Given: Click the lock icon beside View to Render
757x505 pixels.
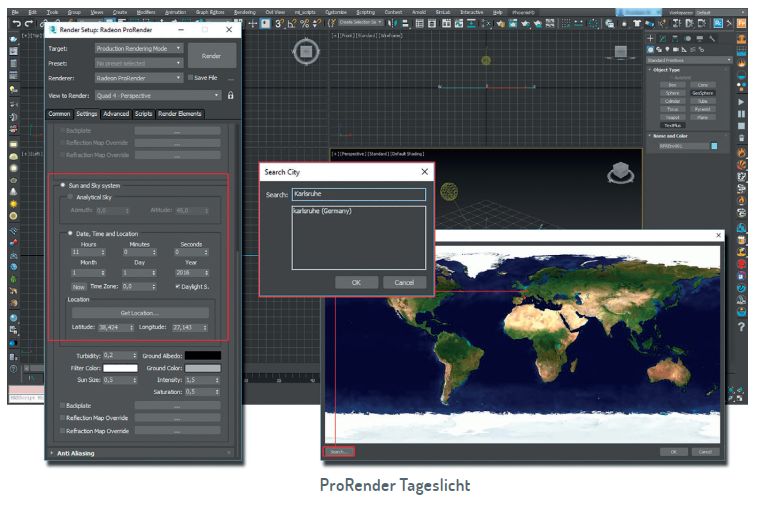Looking at the screenshot, I should 230,96.
